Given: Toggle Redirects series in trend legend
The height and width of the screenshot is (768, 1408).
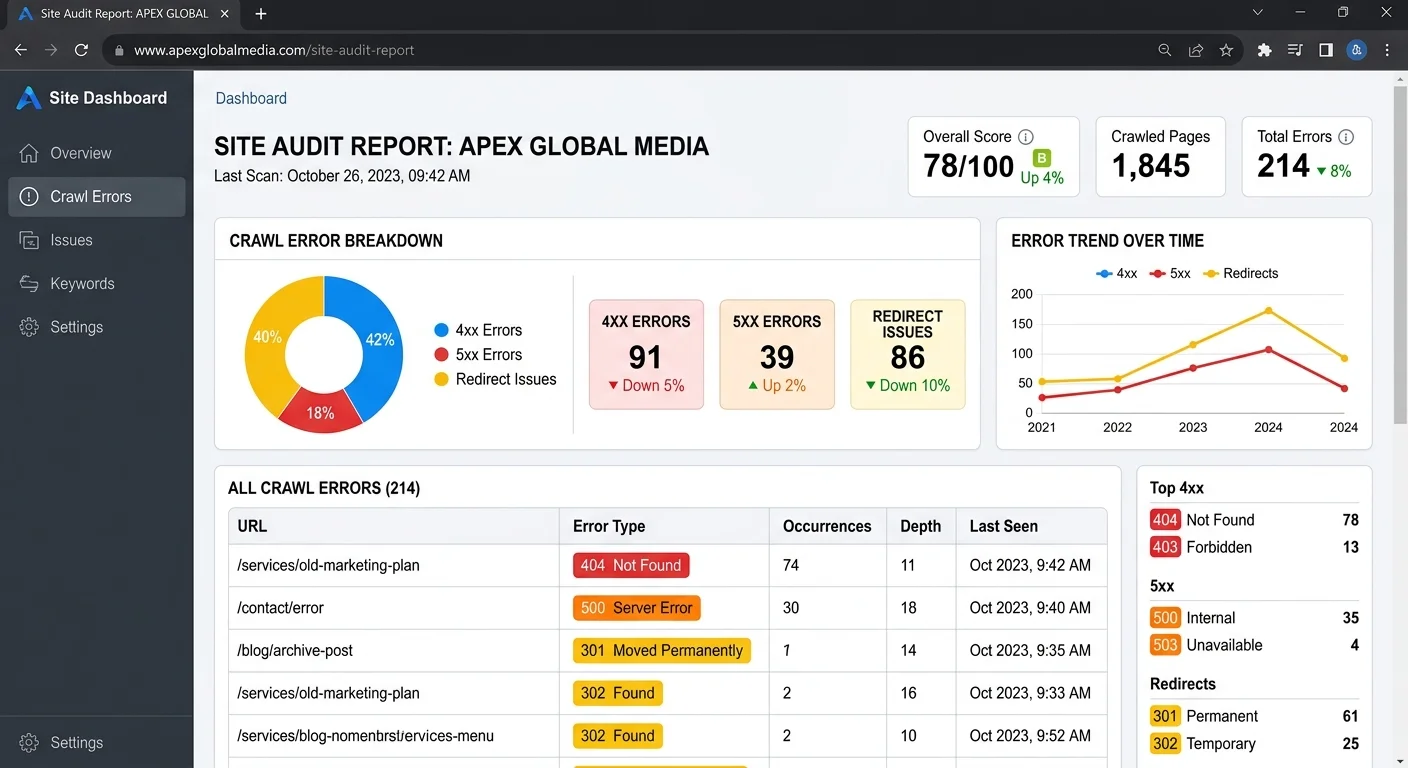Looking at the screenshot, I should tap(1240, 273).
